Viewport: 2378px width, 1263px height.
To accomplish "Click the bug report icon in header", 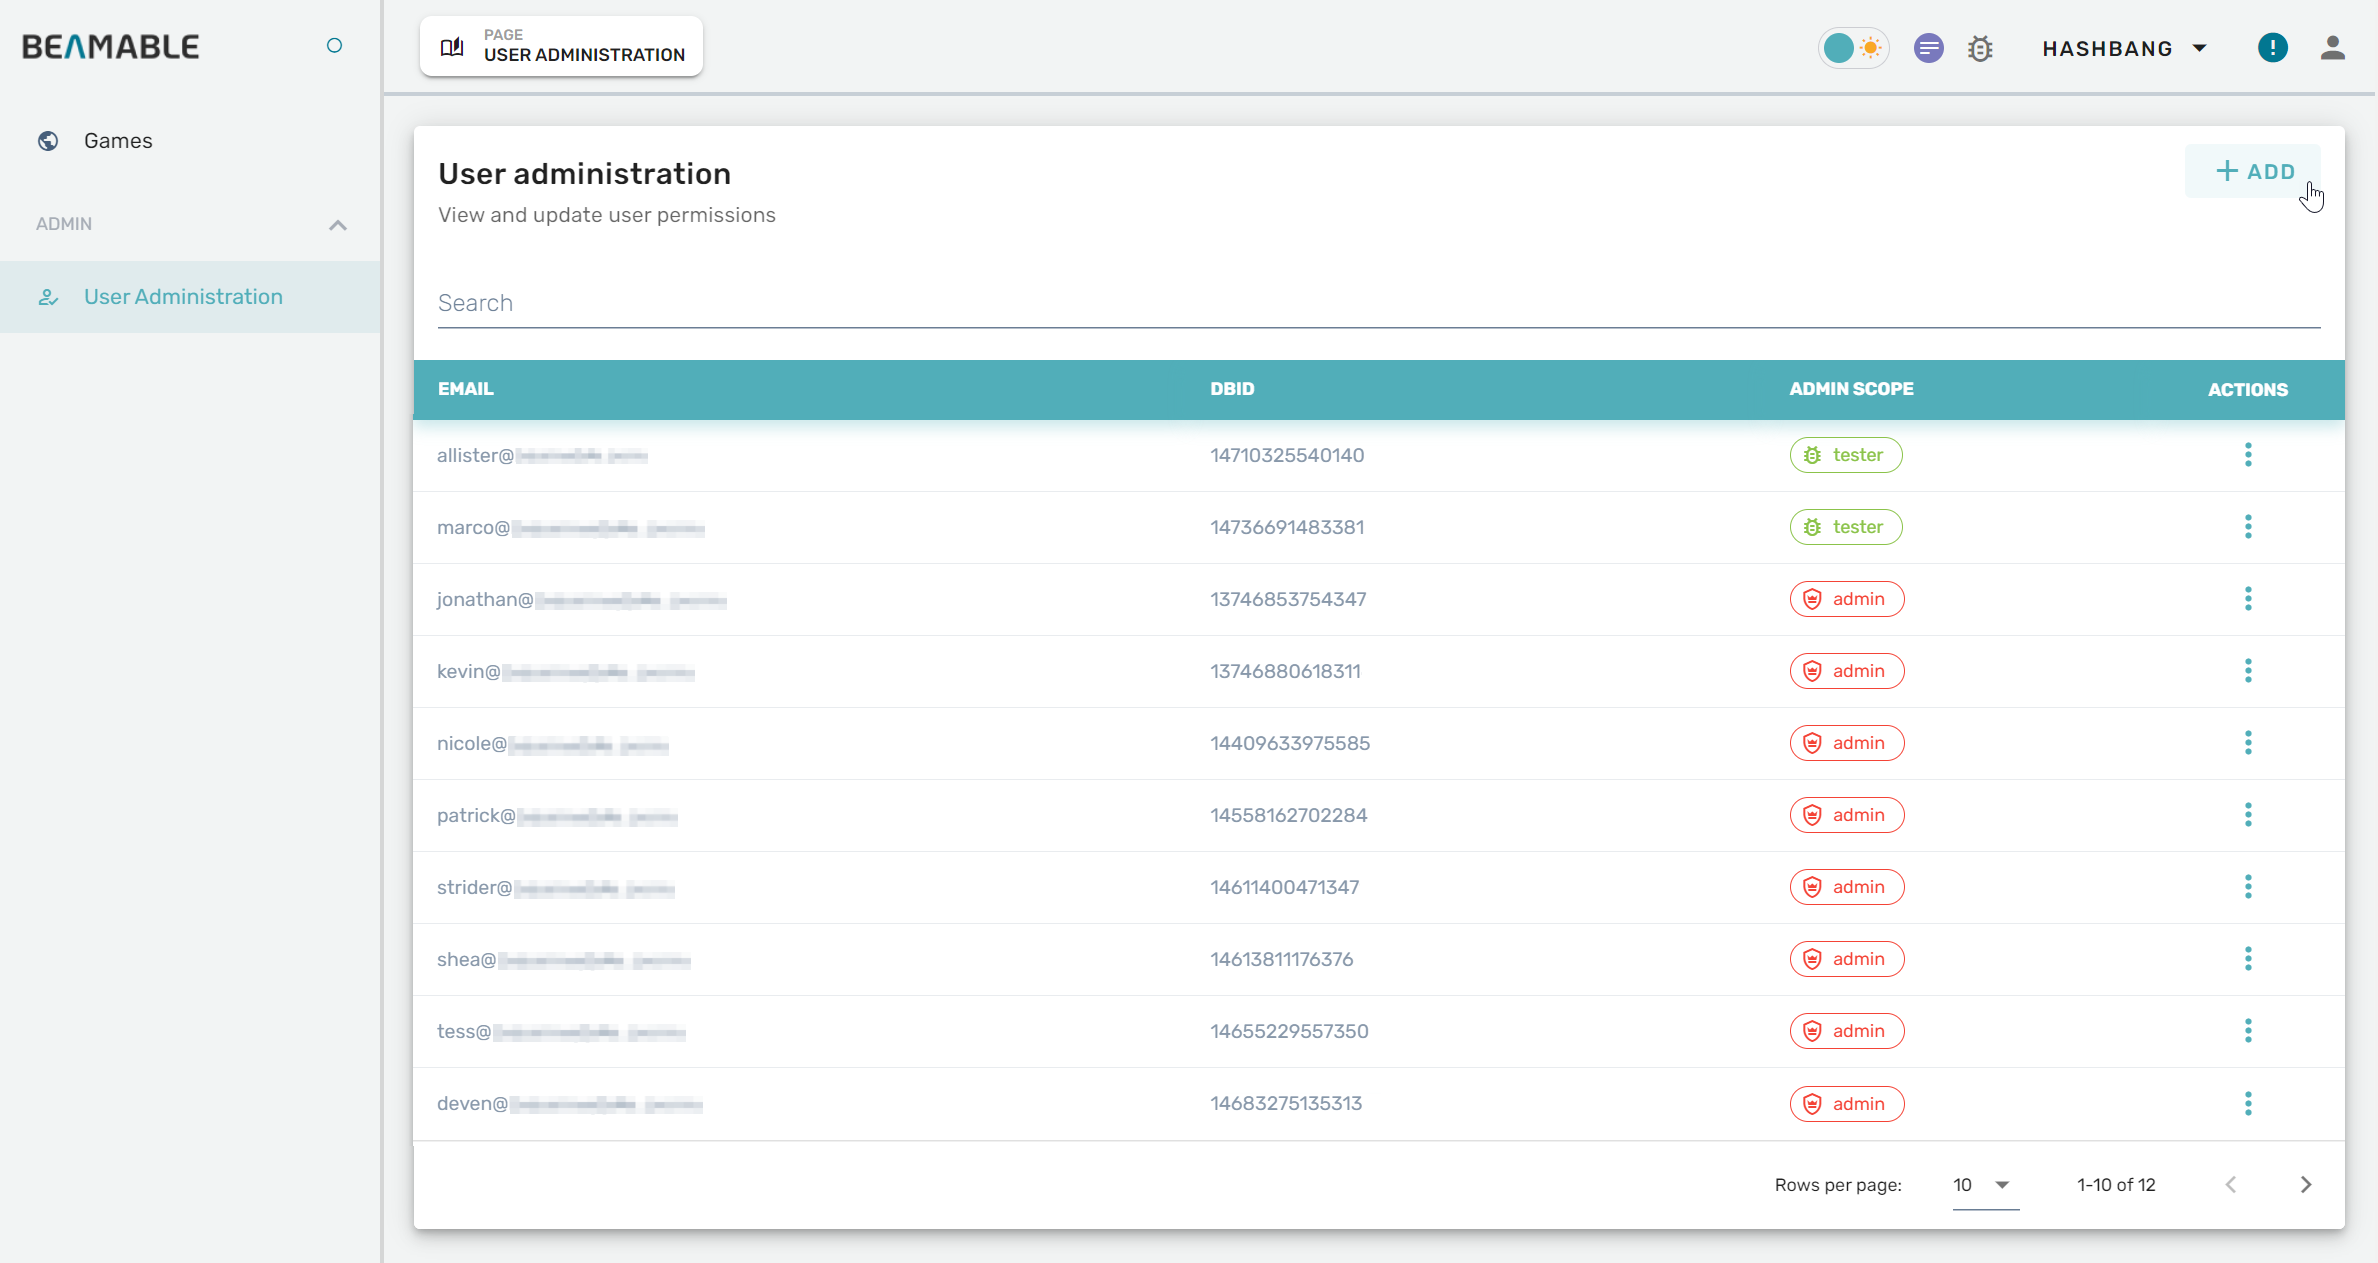I will point(1980,49).
